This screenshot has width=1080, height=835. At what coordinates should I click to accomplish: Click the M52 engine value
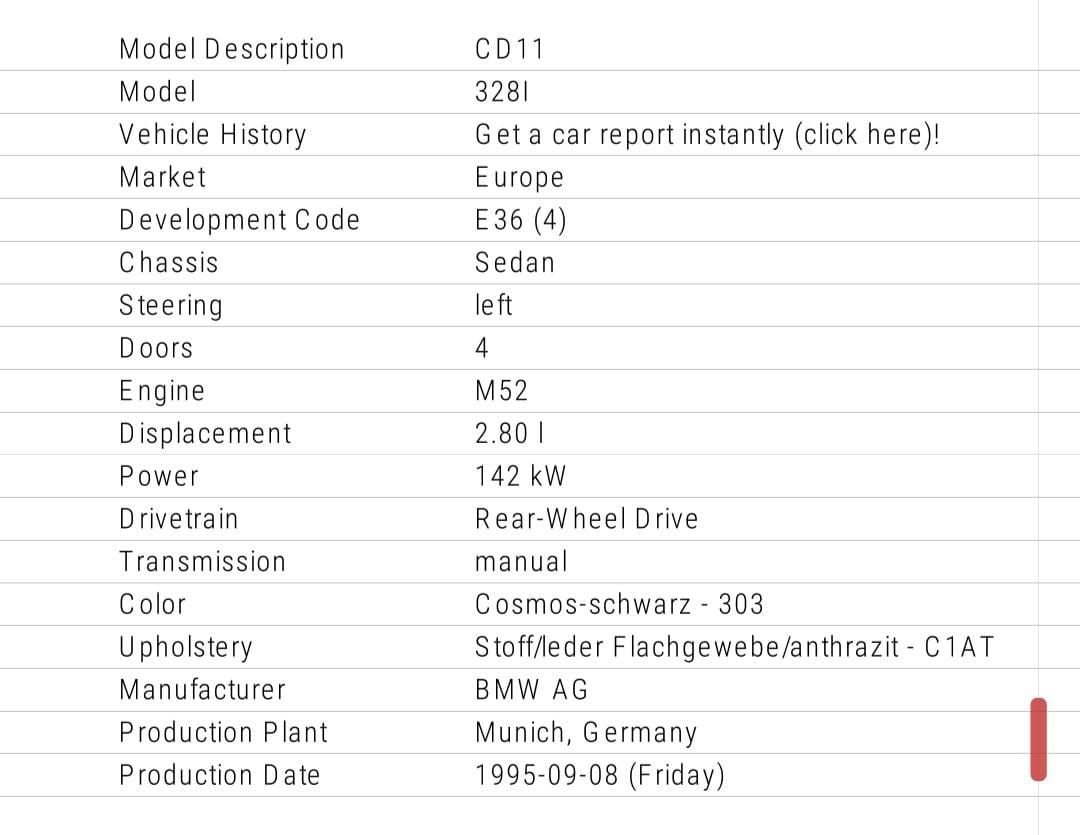point(501,391)
